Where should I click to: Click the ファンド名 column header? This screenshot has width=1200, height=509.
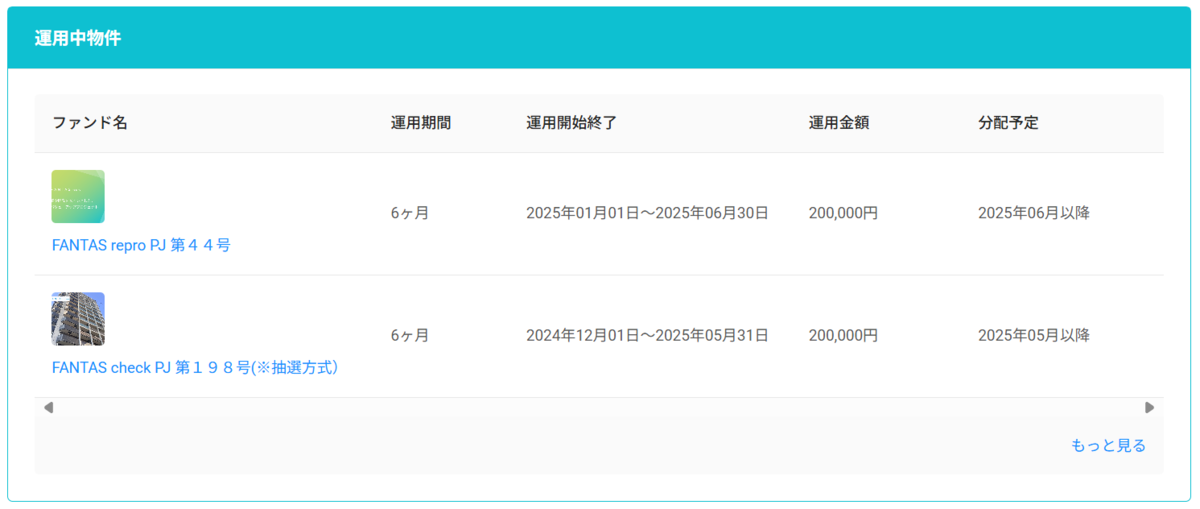point(90,123)
